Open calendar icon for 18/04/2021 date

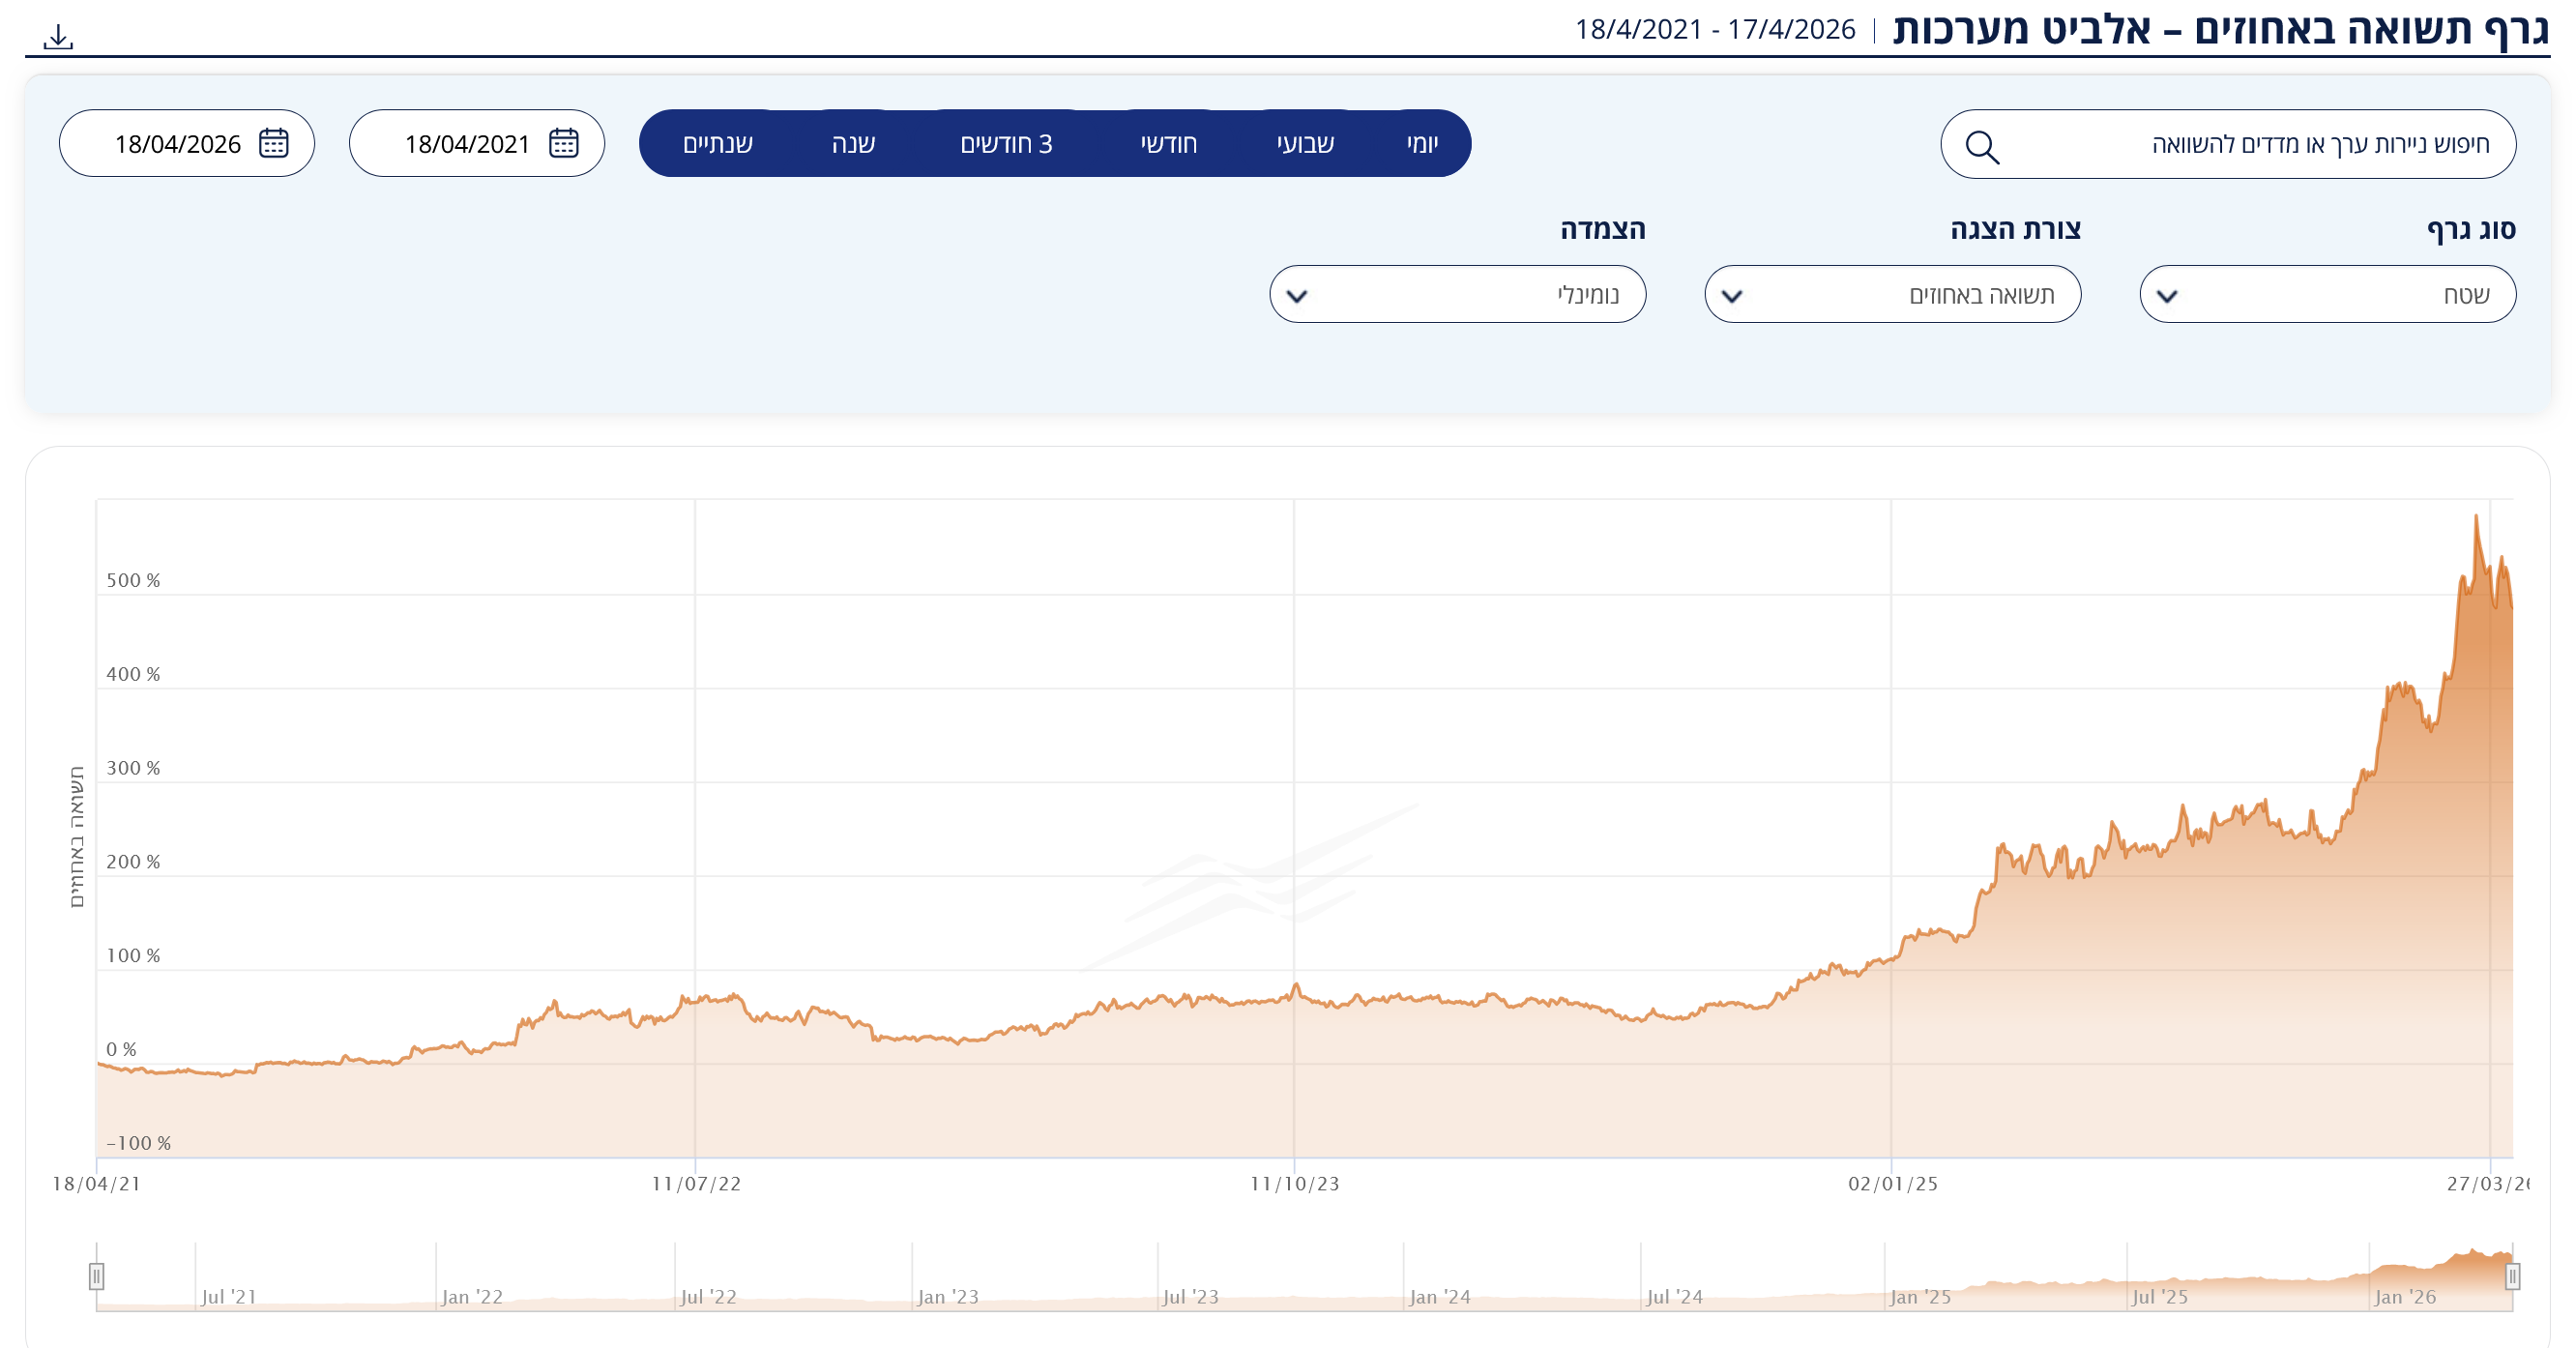(563, 143)
